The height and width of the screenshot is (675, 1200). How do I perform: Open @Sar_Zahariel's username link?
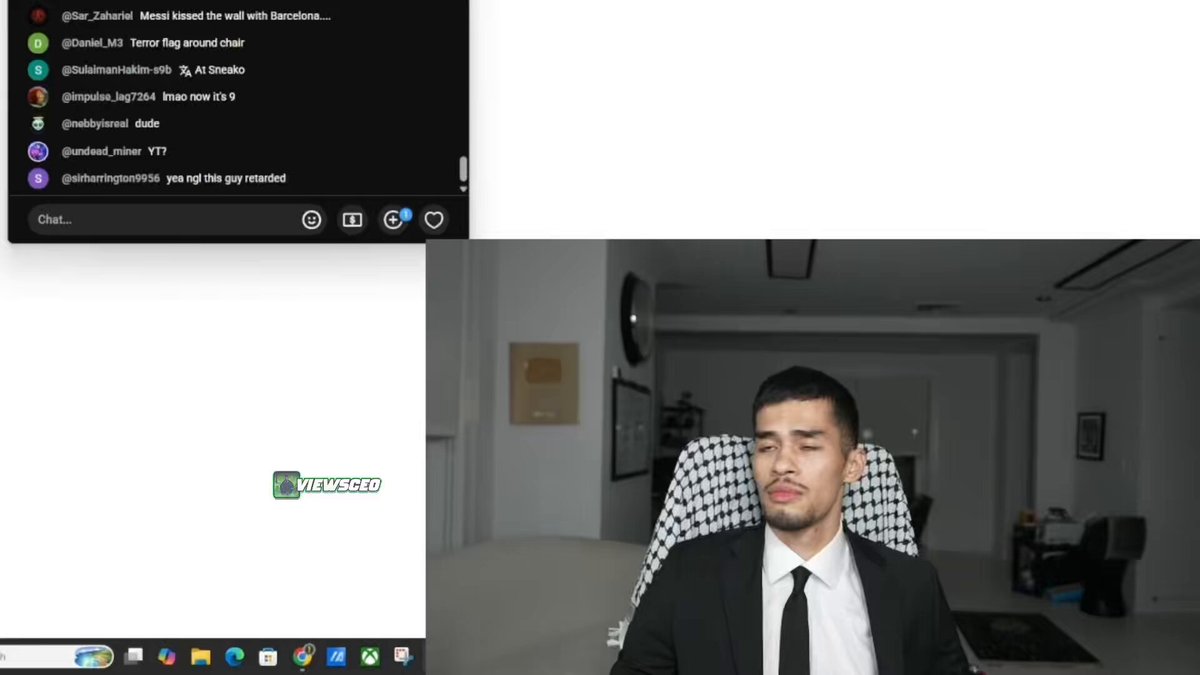(x=97, y=16)
